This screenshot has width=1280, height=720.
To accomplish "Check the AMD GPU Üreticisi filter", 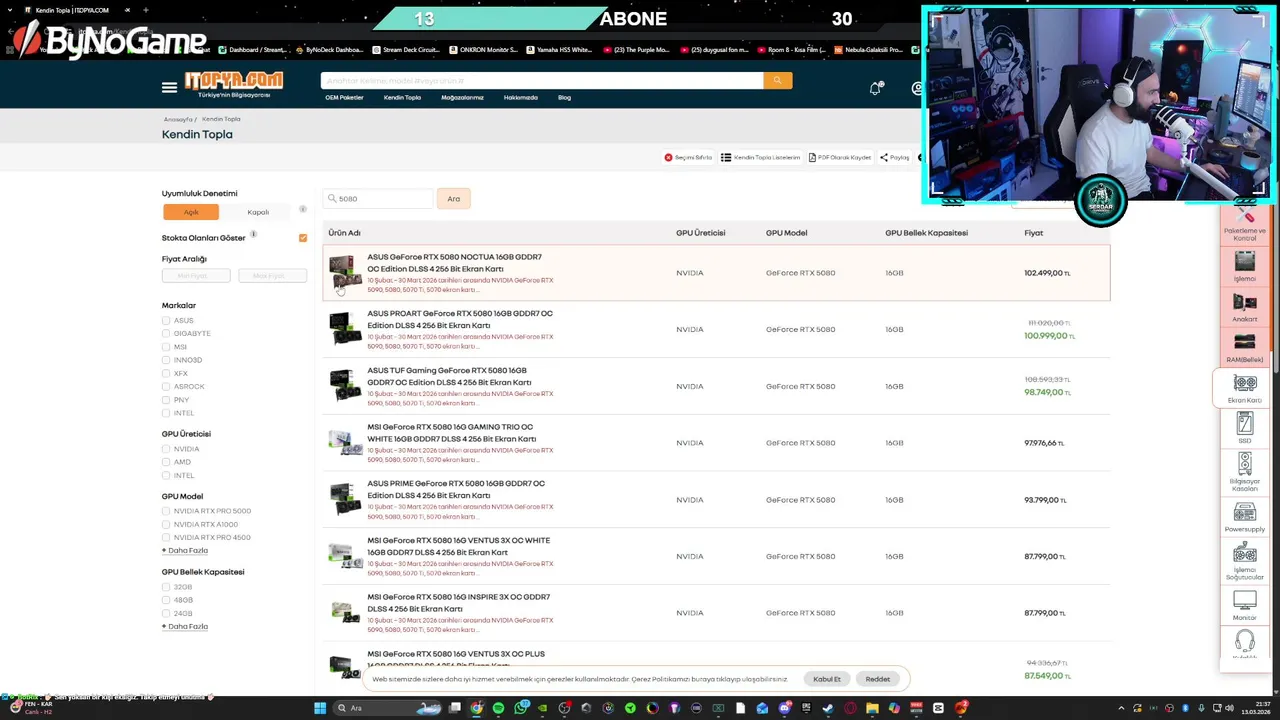I will point(166,462).
